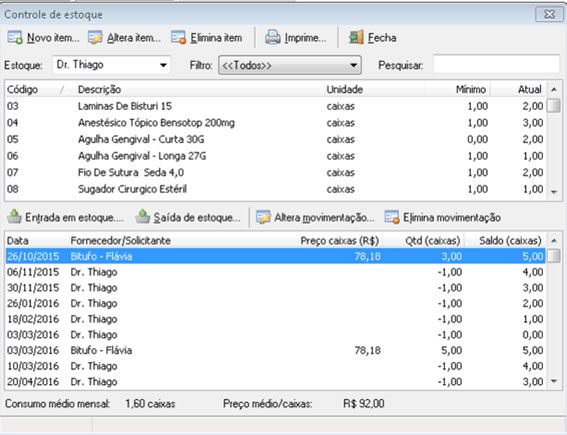Viewport: 567px width, 435px height.
Task: Select the Agulha Gengival - Curta 30G row
Action: point(275,139)
